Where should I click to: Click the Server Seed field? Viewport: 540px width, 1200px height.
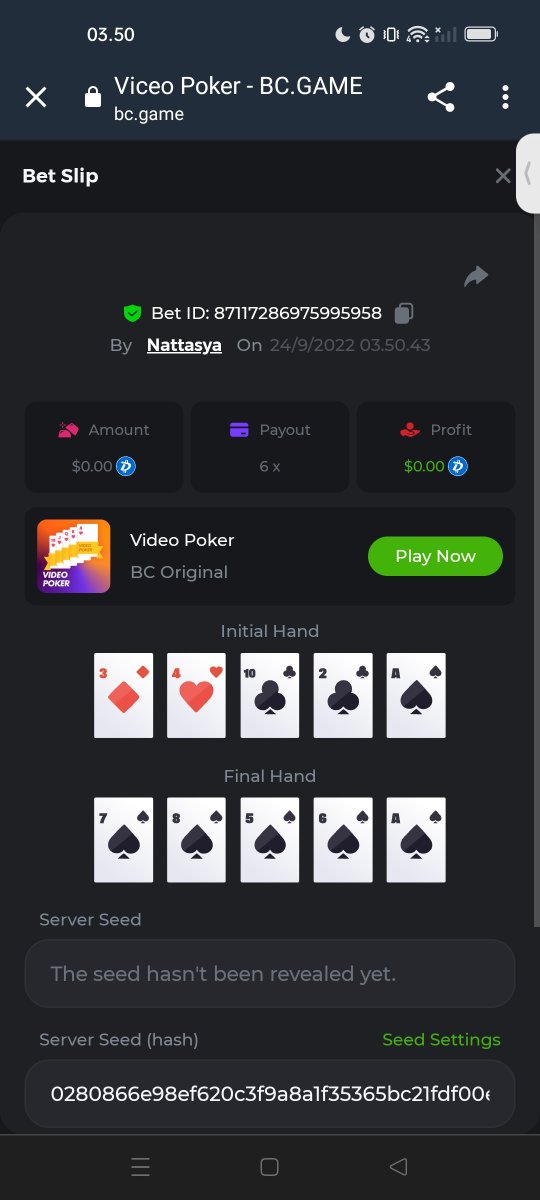click(x=270, y=973)
